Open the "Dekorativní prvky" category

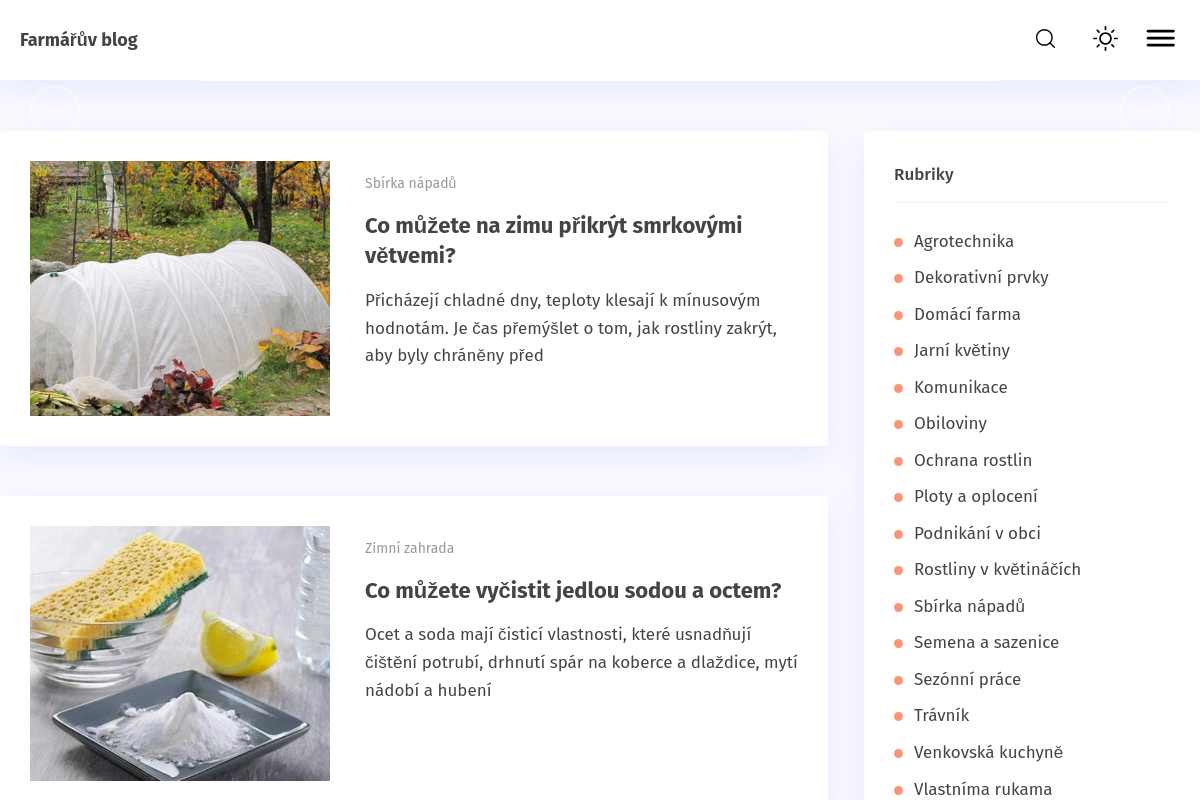click(981, 278)
